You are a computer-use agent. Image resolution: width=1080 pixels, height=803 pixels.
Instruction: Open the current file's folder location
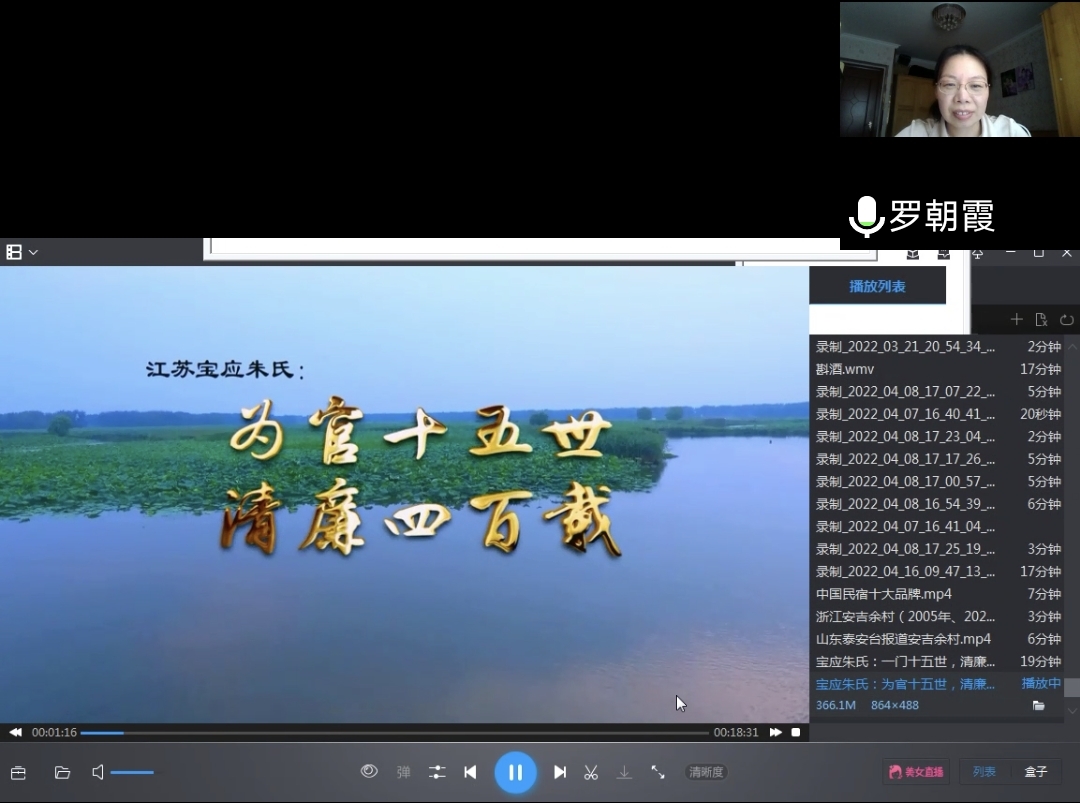click(x=1039, y=706)
